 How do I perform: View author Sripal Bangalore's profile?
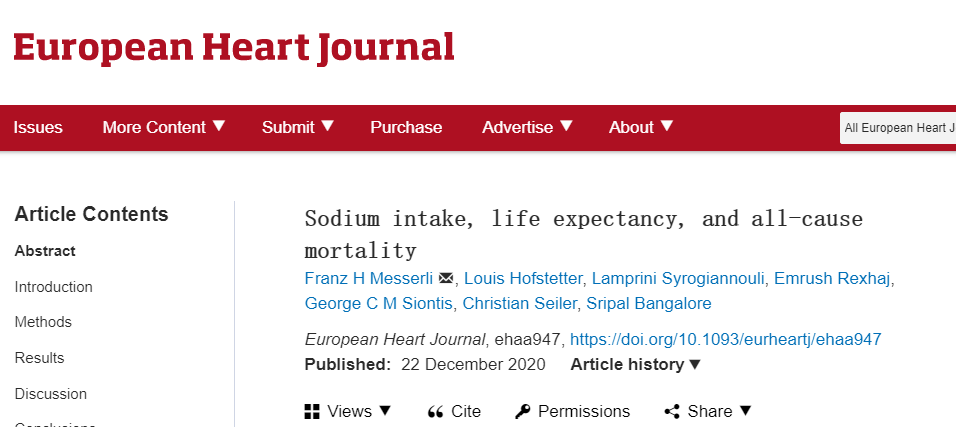tap(649, 303)
